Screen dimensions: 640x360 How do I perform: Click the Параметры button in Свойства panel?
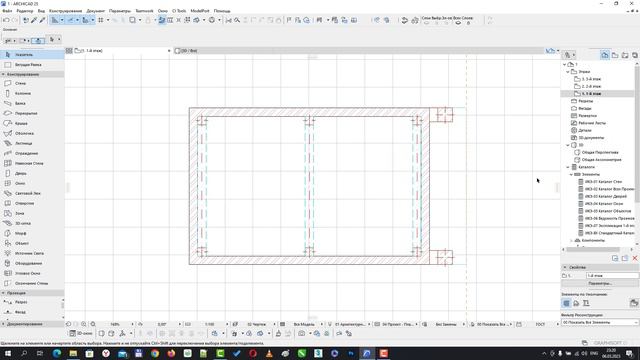pyautogui.click(x=600, y=283)
